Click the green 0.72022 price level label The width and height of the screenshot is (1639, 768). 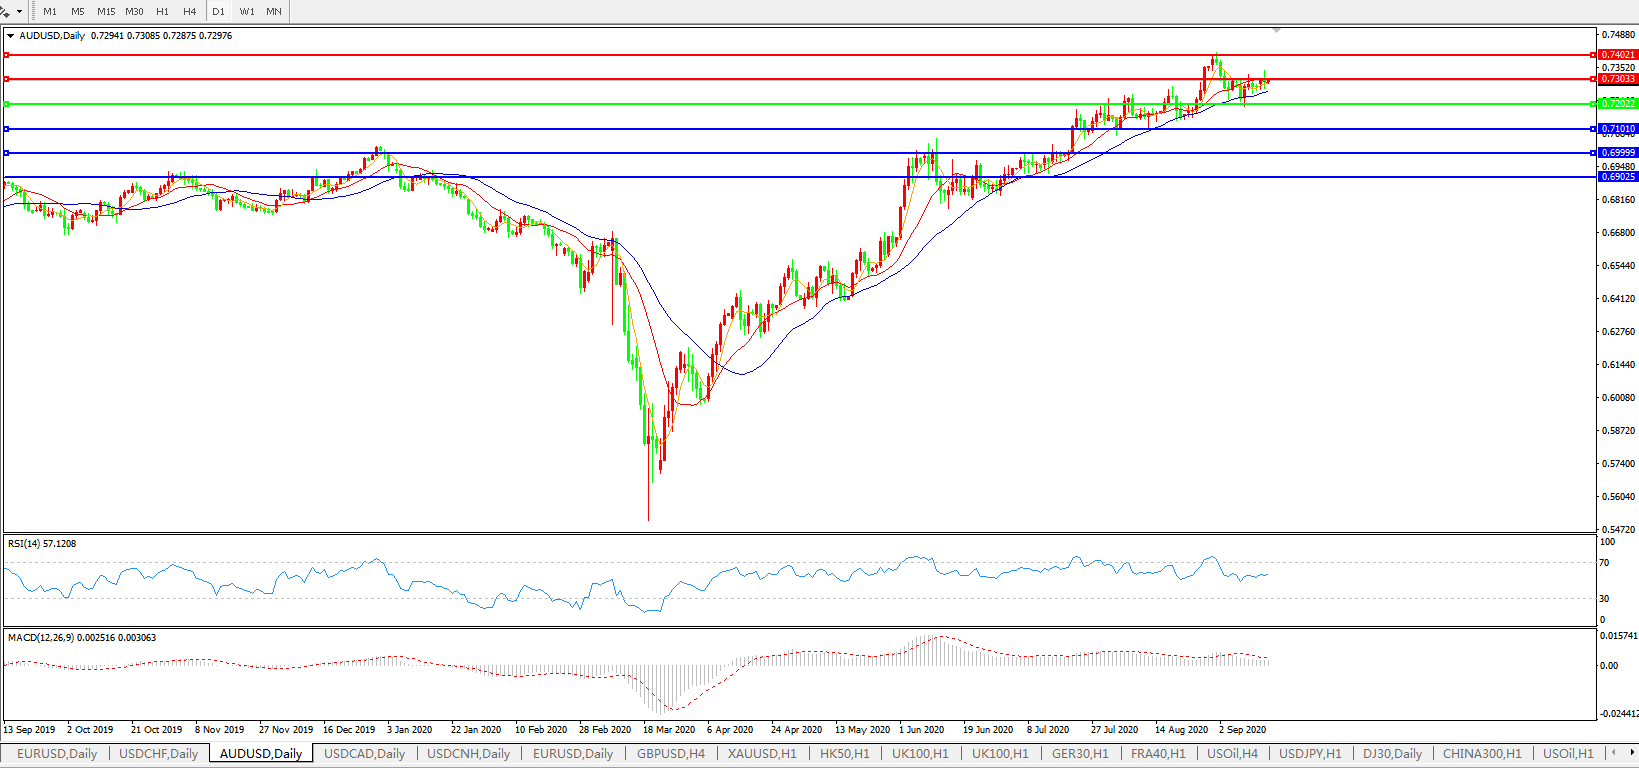1617,104
